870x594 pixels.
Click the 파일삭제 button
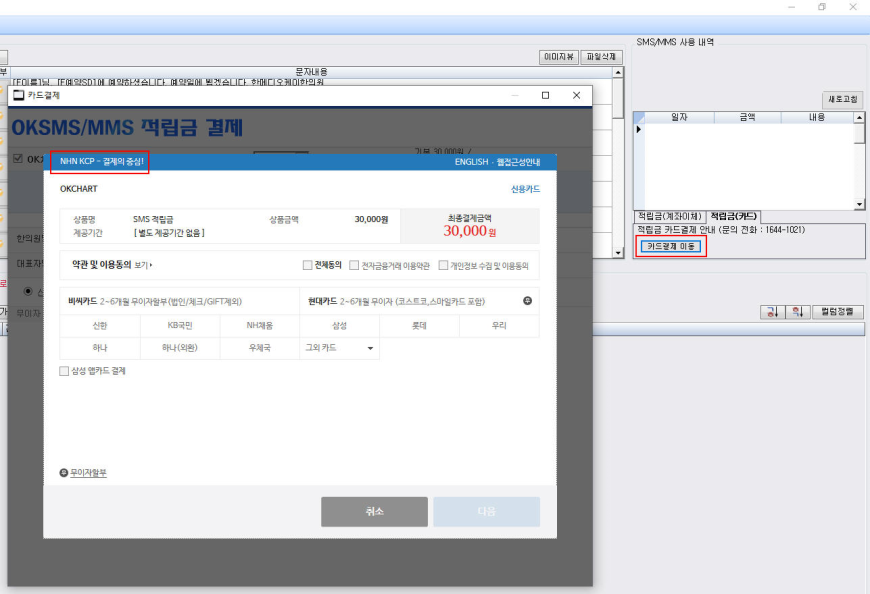tap(601, 57)
